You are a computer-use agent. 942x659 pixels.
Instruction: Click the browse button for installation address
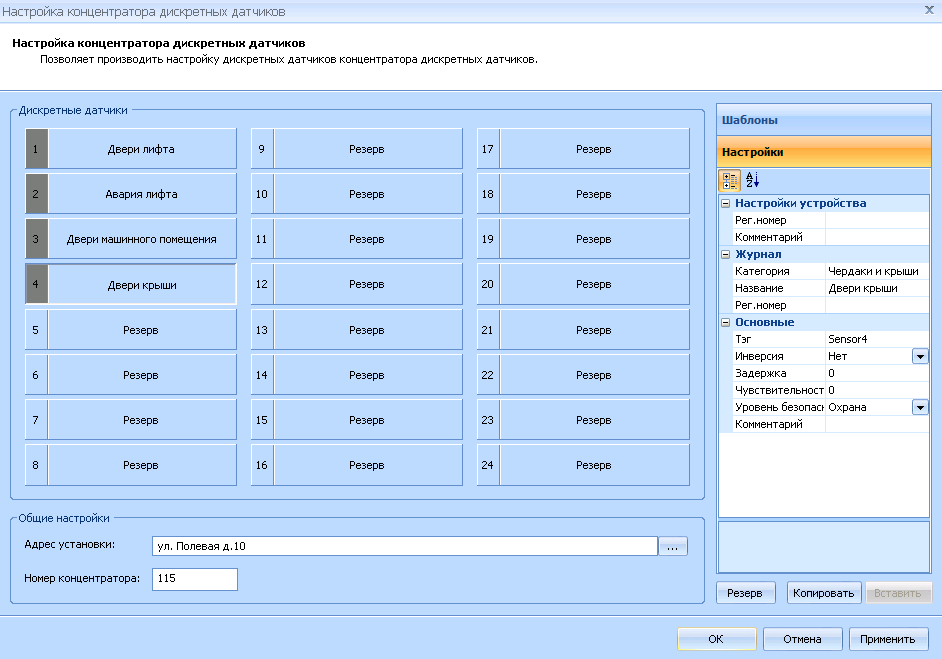click(673, 545)
